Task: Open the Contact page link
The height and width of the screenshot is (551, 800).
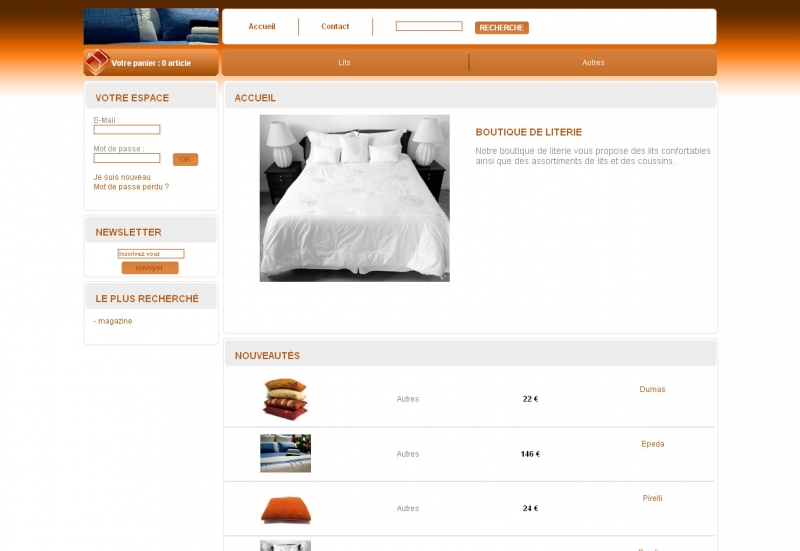Action: (x=335, y=27)
